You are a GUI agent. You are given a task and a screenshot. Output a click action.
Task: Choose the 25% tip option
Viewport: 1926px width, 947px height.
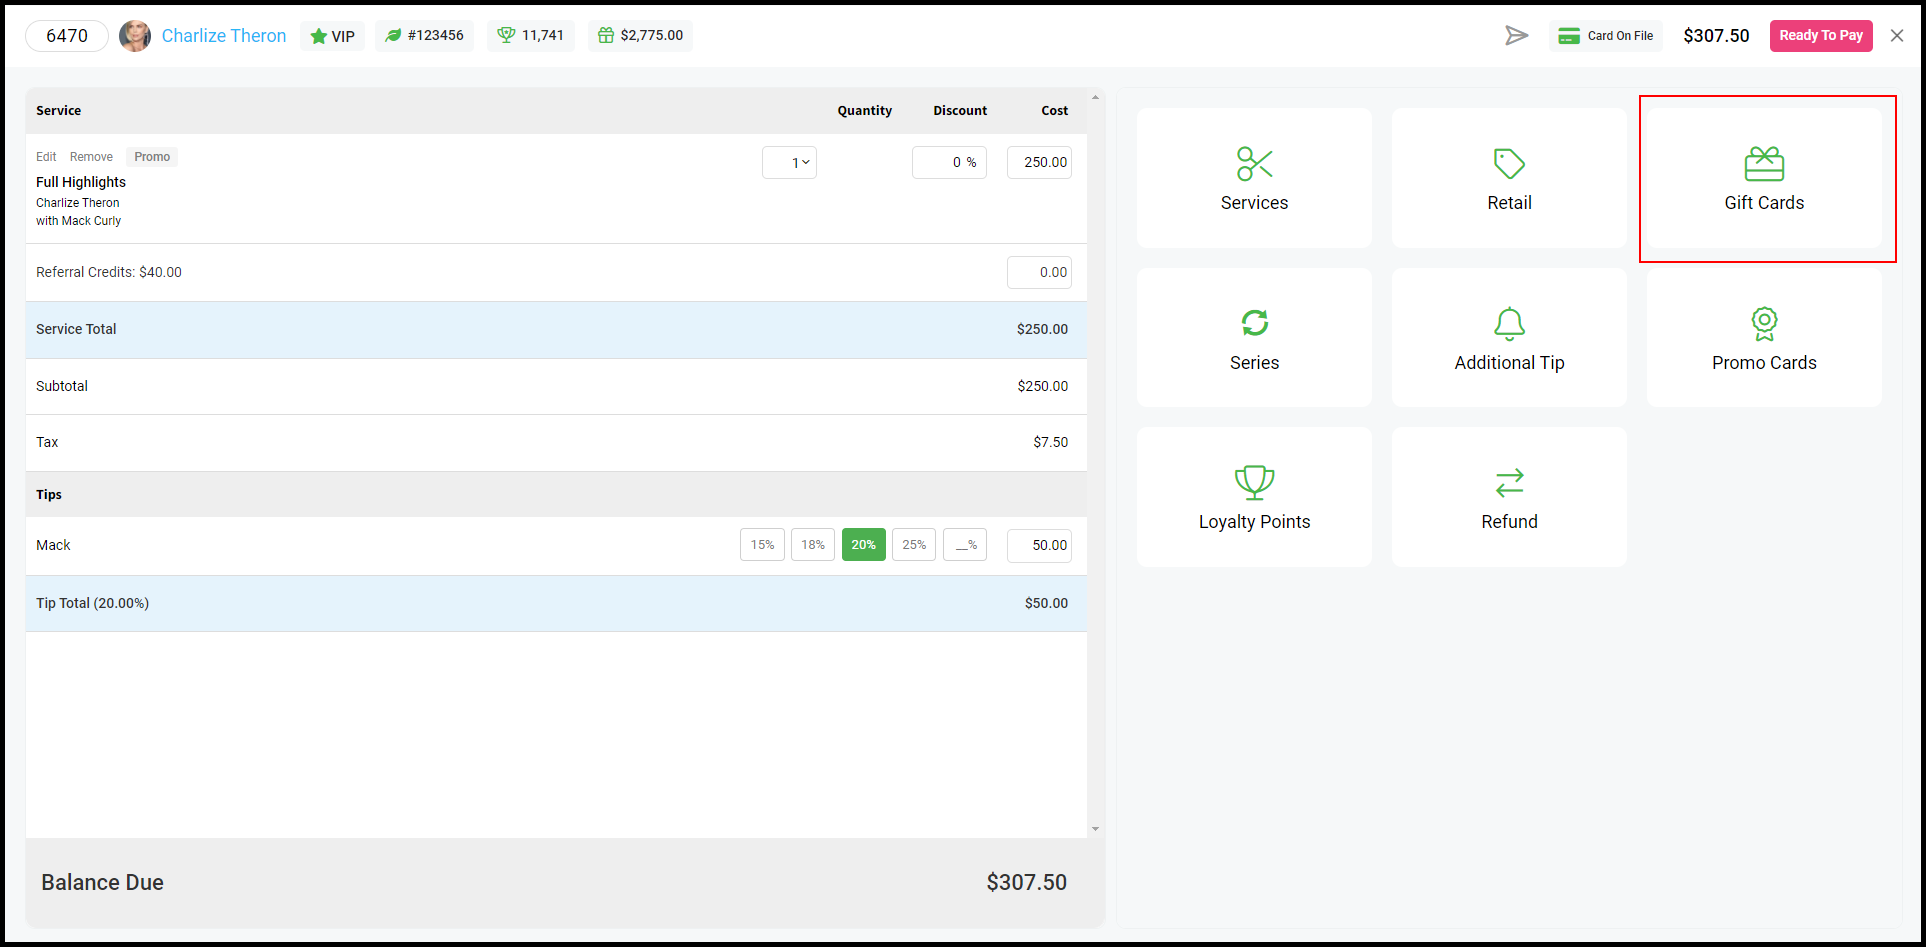coord(914,545)
